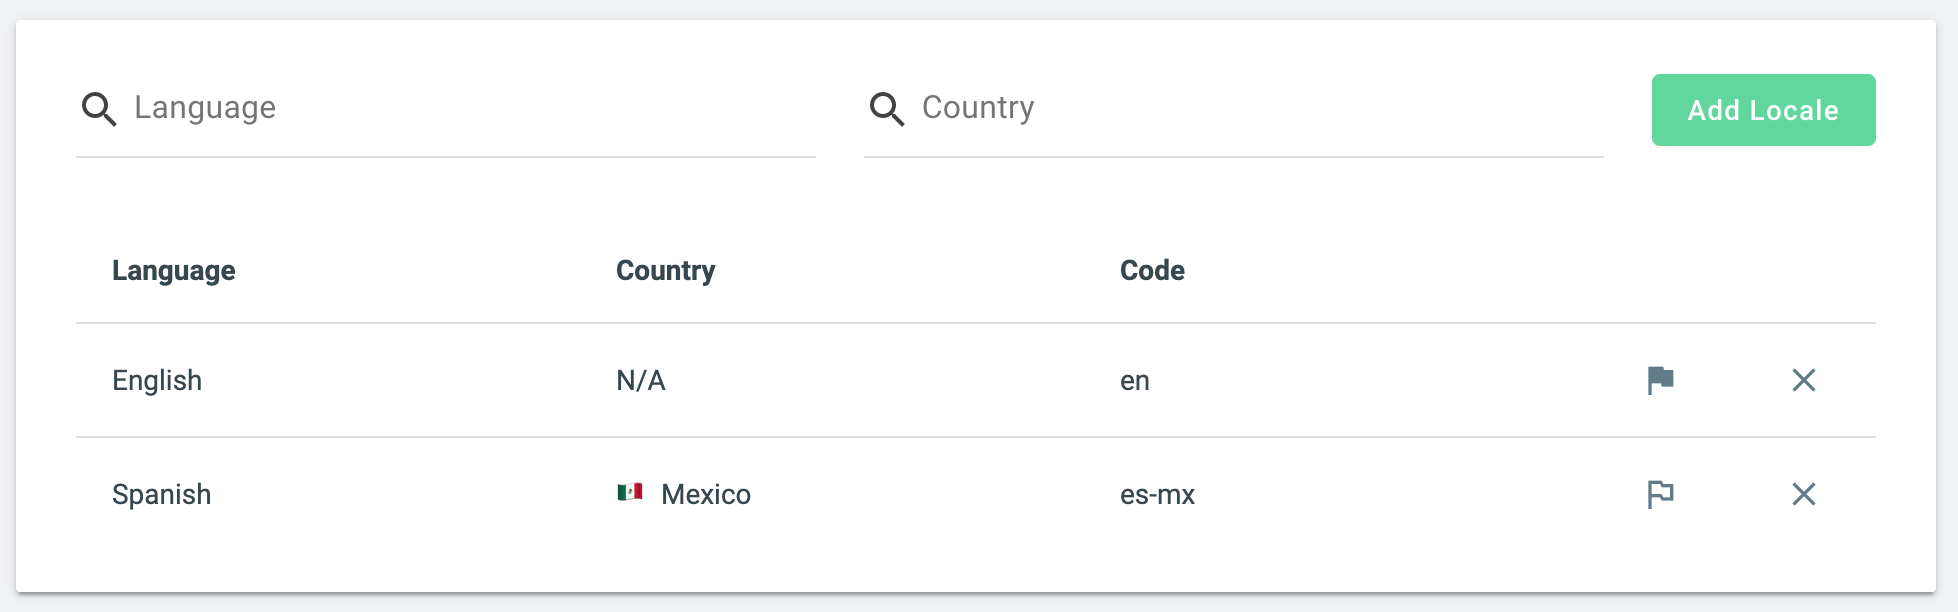Click the Language search magnifier icon
The width and height of the screenshot is (1958, 612).
99,109
